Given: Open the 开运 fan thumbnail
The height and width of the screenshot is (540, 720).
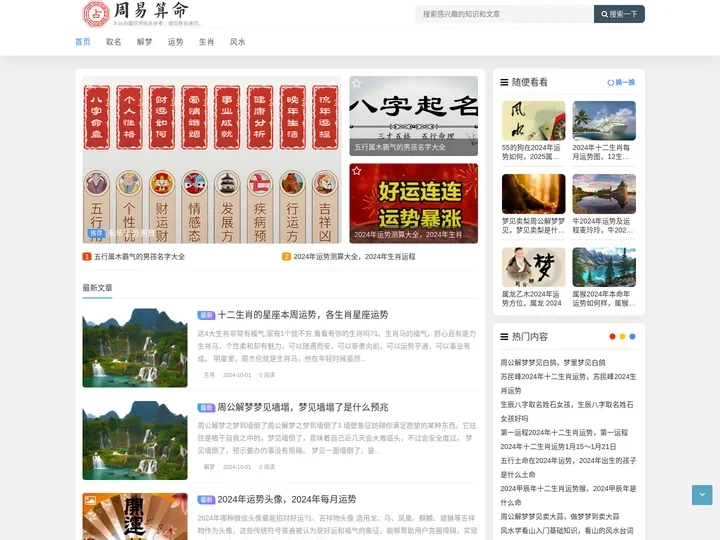Looking at the screenshot, I should tap(135, 516).
